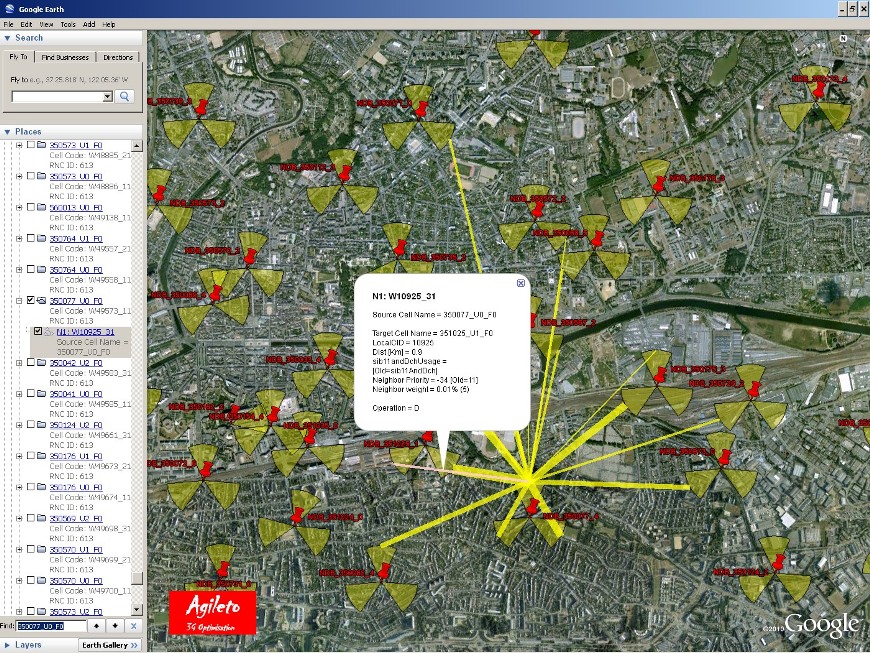
Task: Close the N1: W10925_31 info balloon
Action: [x=520, y=283]
